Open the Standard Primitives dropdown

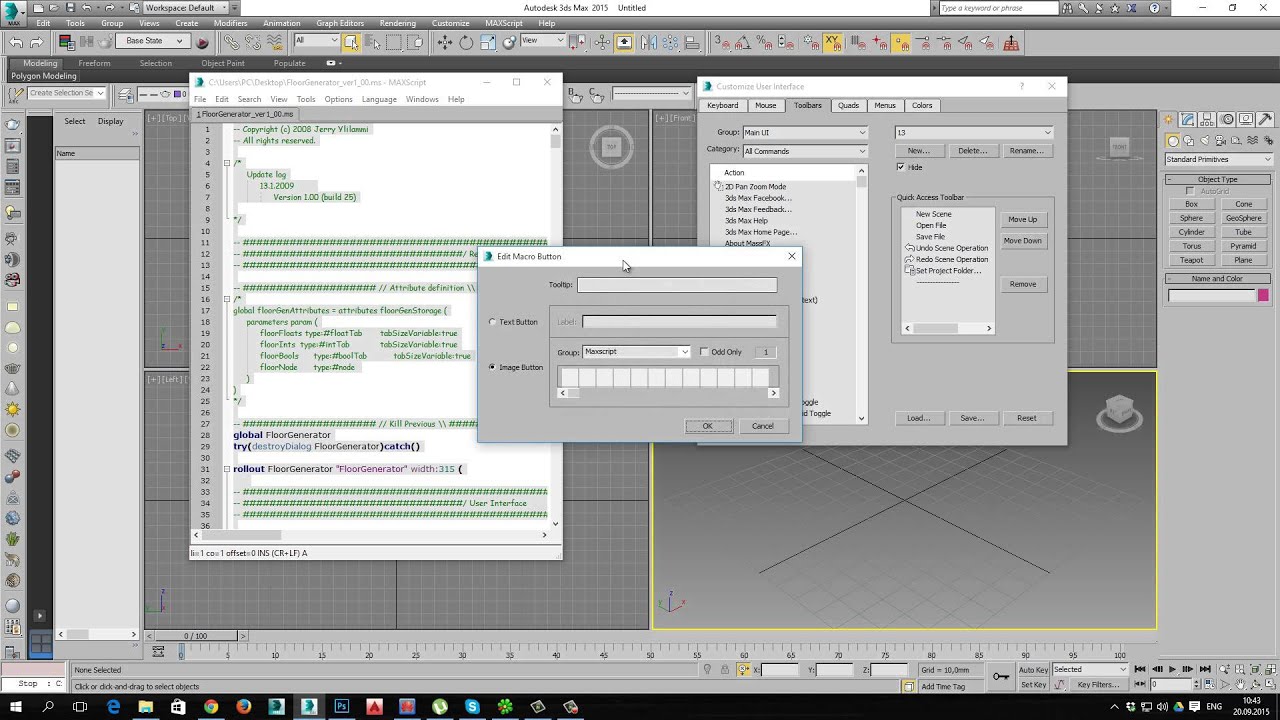click(x=1219, y=159)
